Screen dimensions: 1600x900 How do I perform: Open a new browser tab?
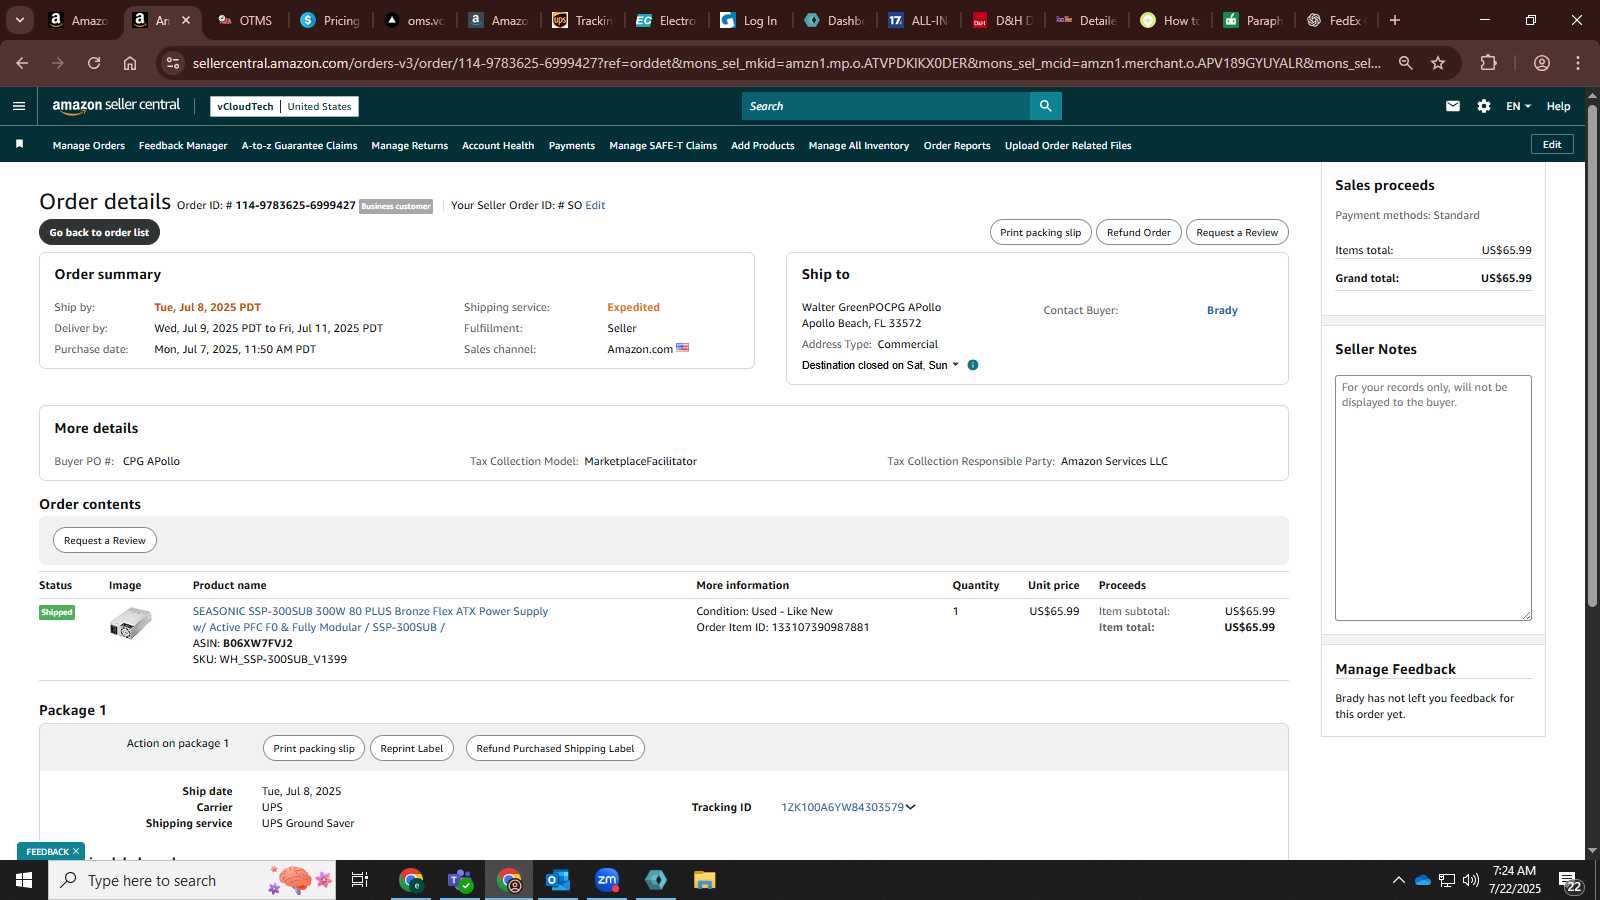pos(1395,20)
